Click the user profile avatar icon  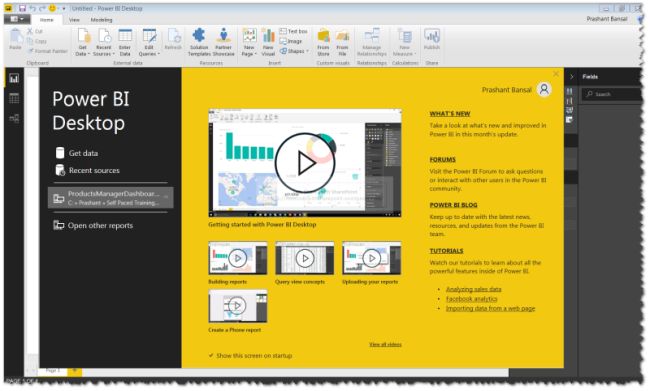(x=544, y=89)
